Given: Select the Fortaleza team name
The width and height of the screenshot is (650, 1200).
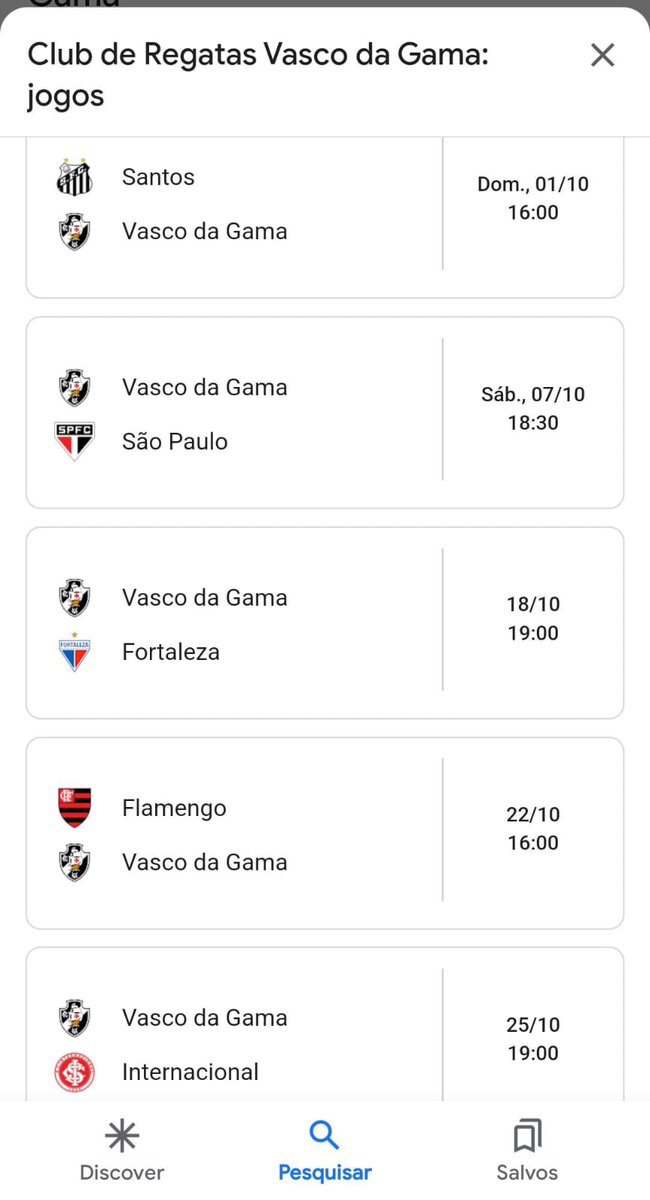Looking at the screenshot, I should coord(171,652).
